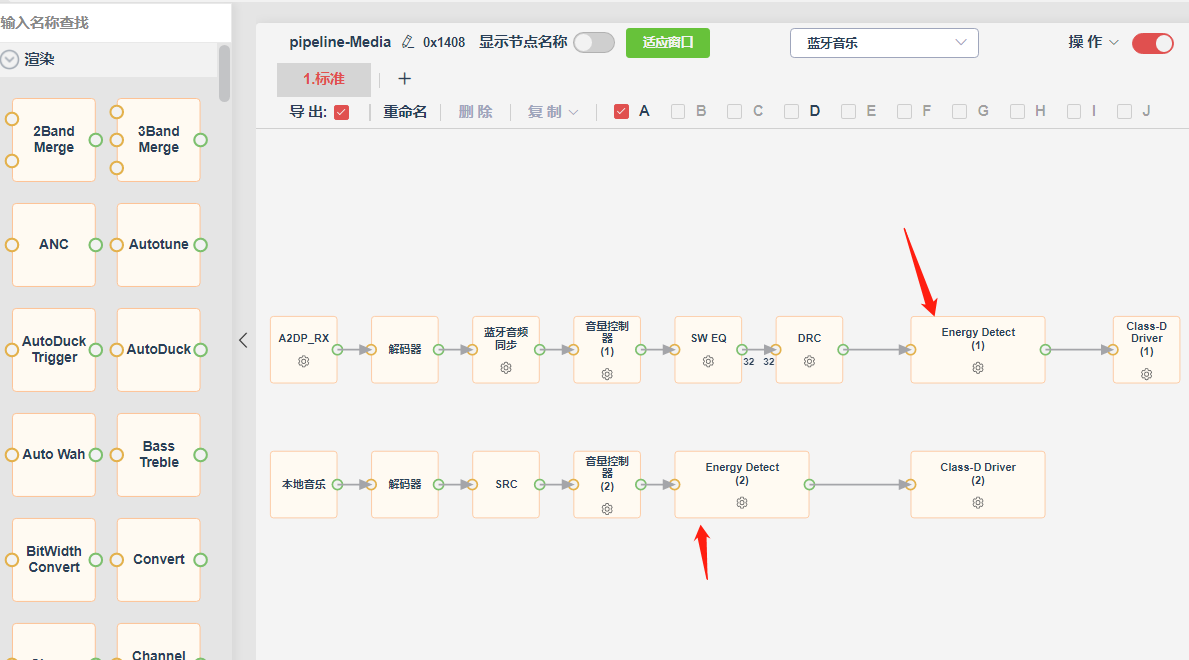
Task: Switch to the 1.标准 tab
Action: 324,79
